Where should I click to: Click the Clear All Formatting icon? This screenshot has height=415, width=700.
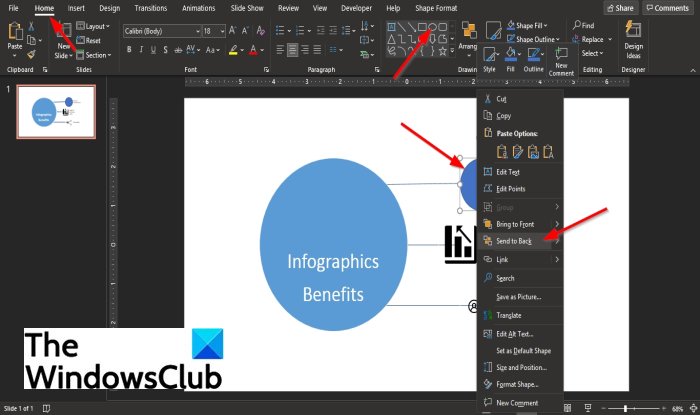[262, 31]
